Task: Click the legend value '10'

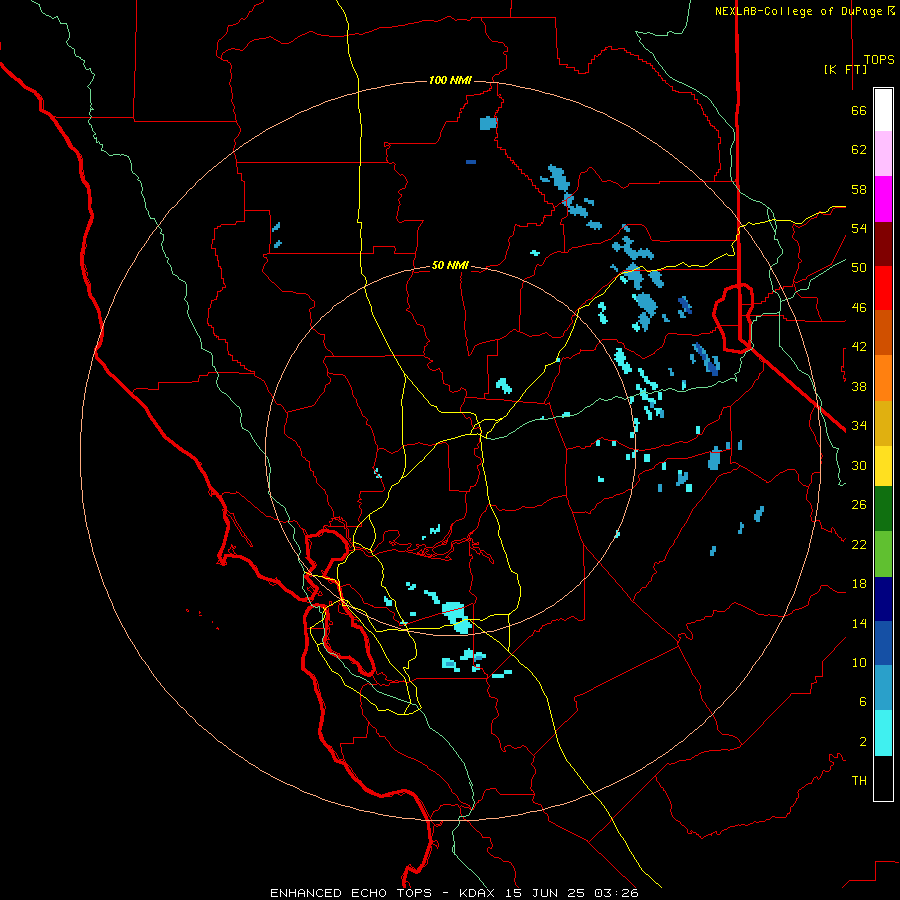Action: [859, 662]
